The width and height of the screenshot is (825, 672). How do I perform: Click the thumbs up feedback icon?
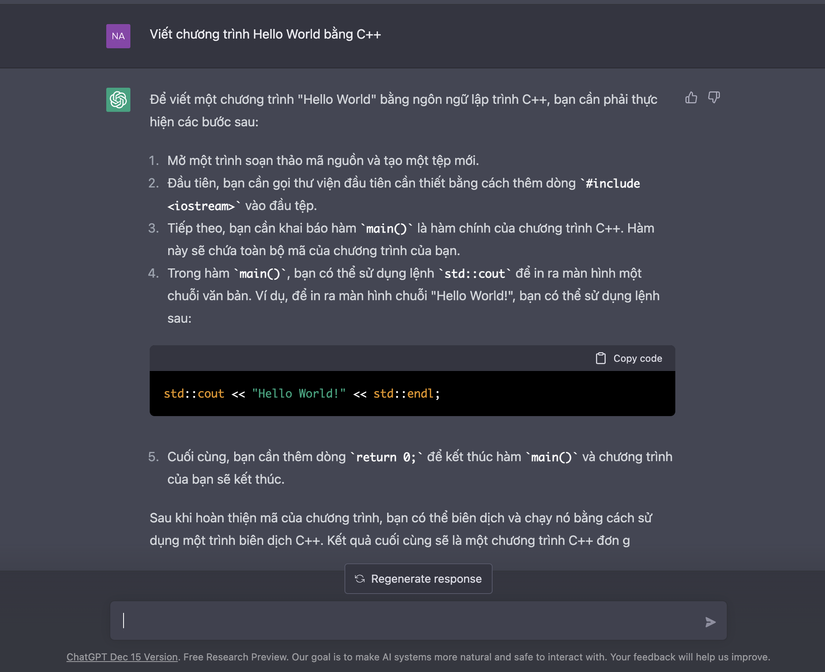[x=691, y=98]
